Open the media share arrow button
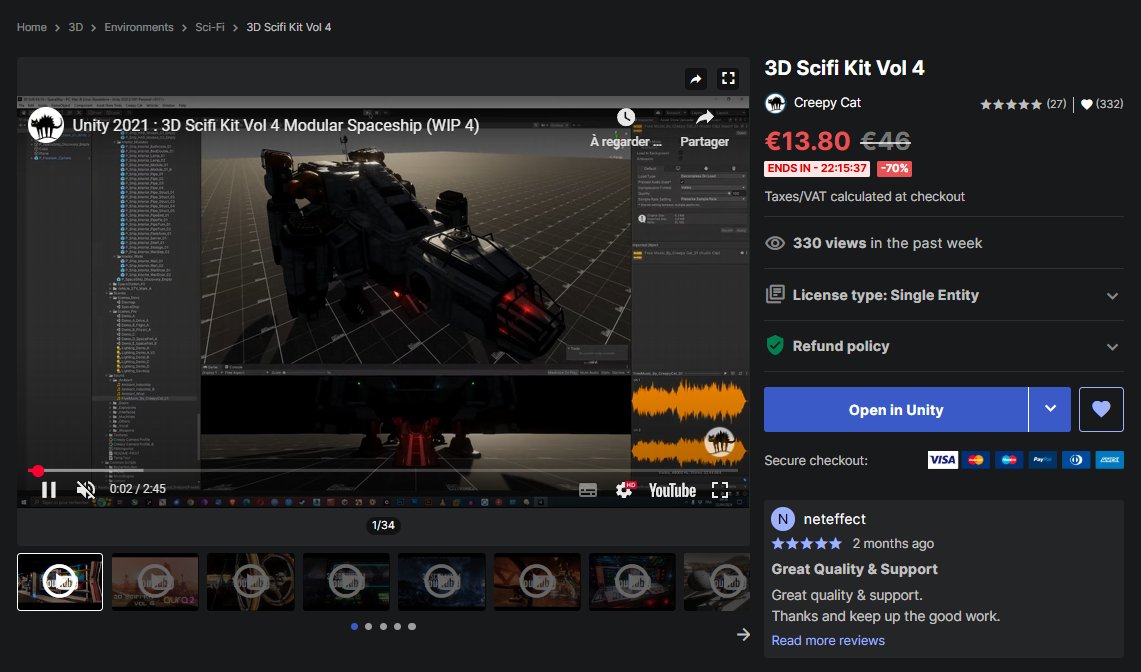Image resolution: width=1141 pixels, height=672 pixels. pyautogui.click(x=696, y=79)
